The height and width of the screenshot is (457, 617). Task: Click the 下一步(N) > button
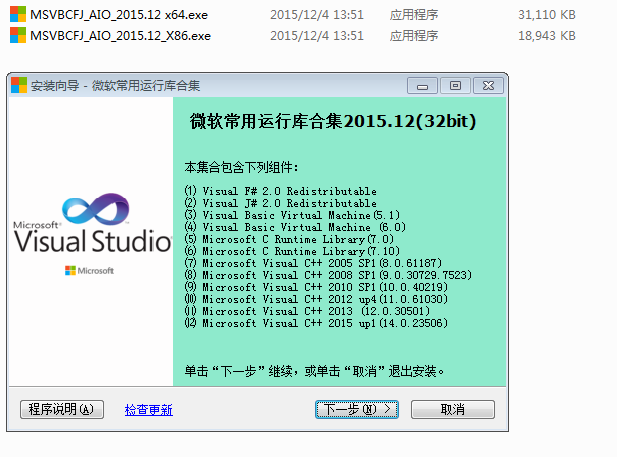tap(357, 409)
